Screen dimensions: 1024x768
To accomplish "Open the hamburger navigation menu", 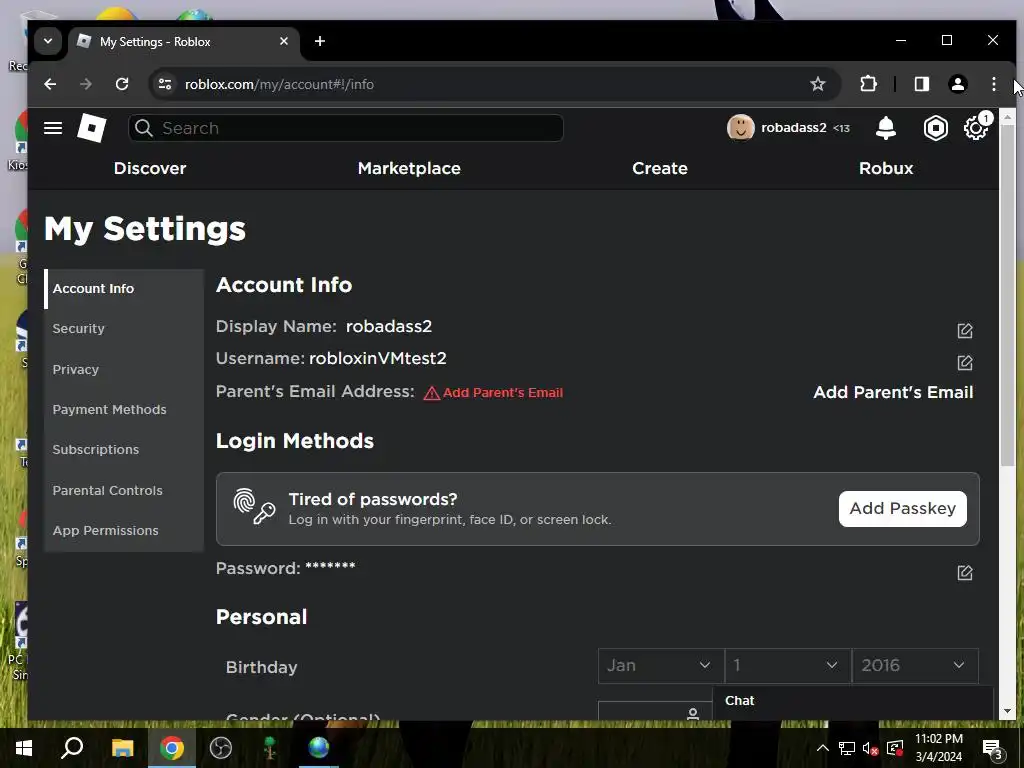I will [x=53, y=128].
